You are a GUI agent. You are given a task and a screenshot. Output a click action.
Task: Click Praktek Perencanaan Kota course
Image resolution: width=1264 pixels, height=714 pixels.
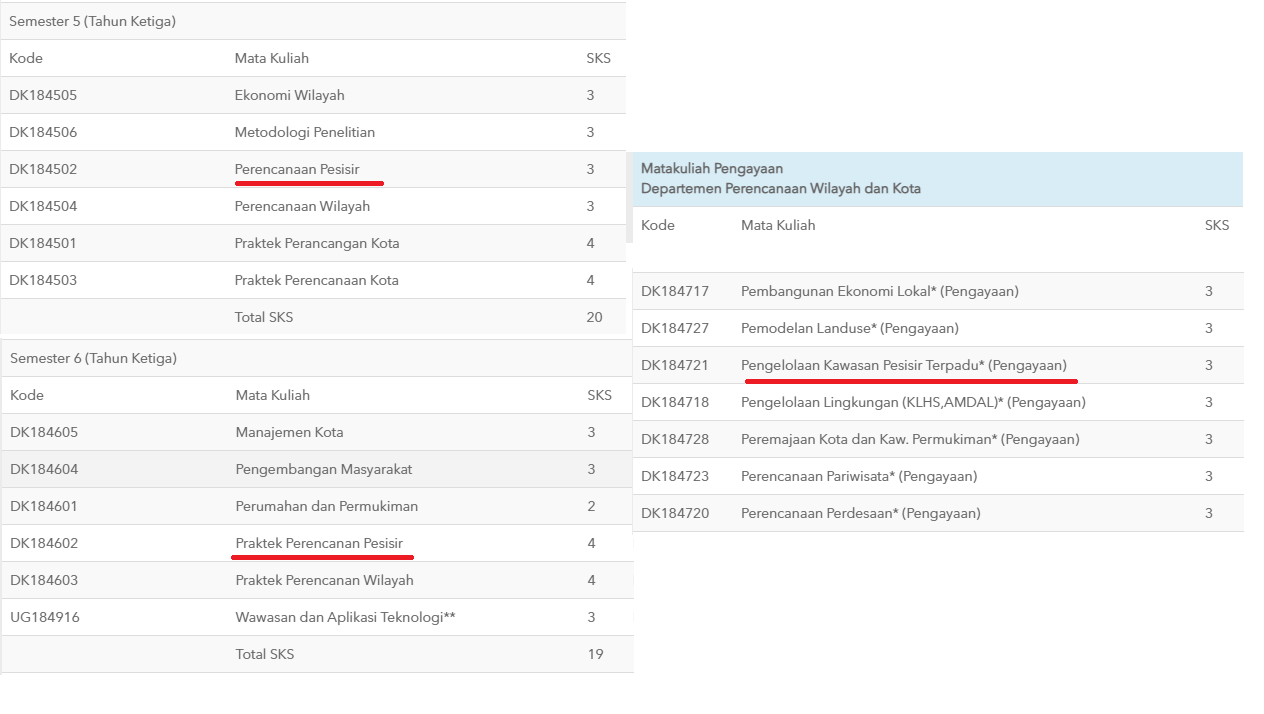tap(316, 280)
